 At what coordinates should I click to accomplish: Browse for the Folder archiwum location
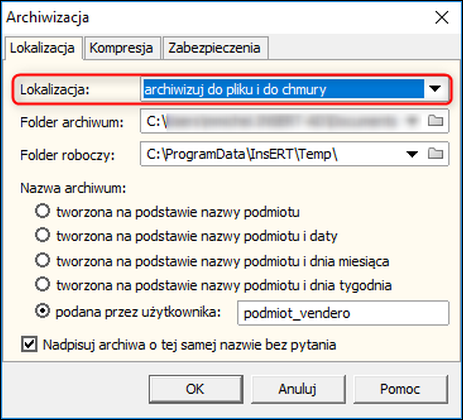pos(435,121)
